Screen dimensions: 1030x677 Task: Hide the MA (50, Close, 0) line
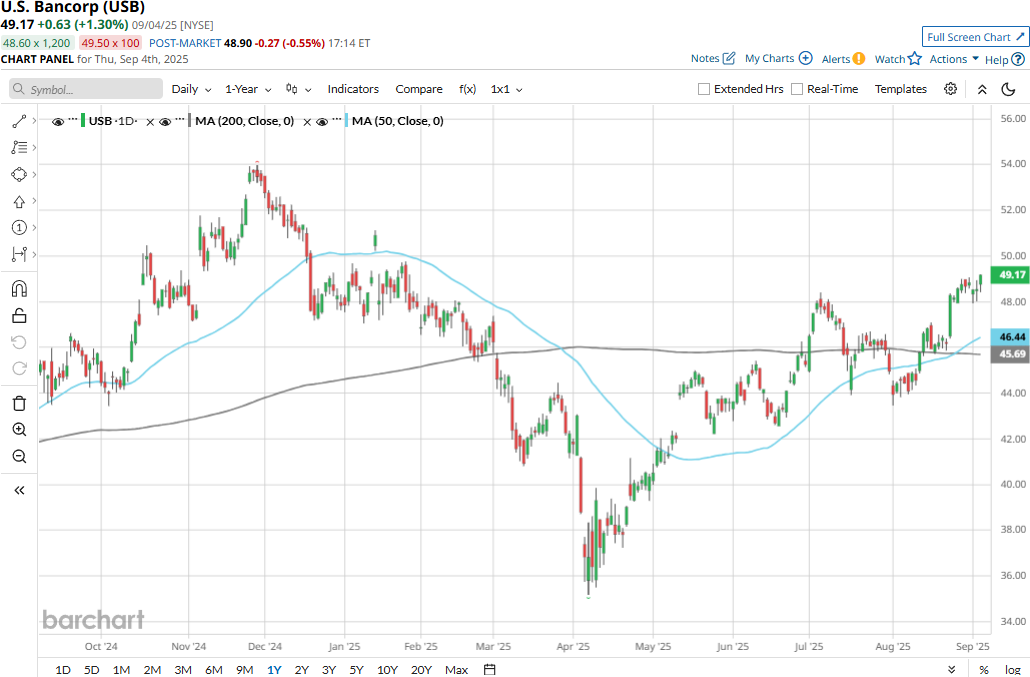pos(322,121)
